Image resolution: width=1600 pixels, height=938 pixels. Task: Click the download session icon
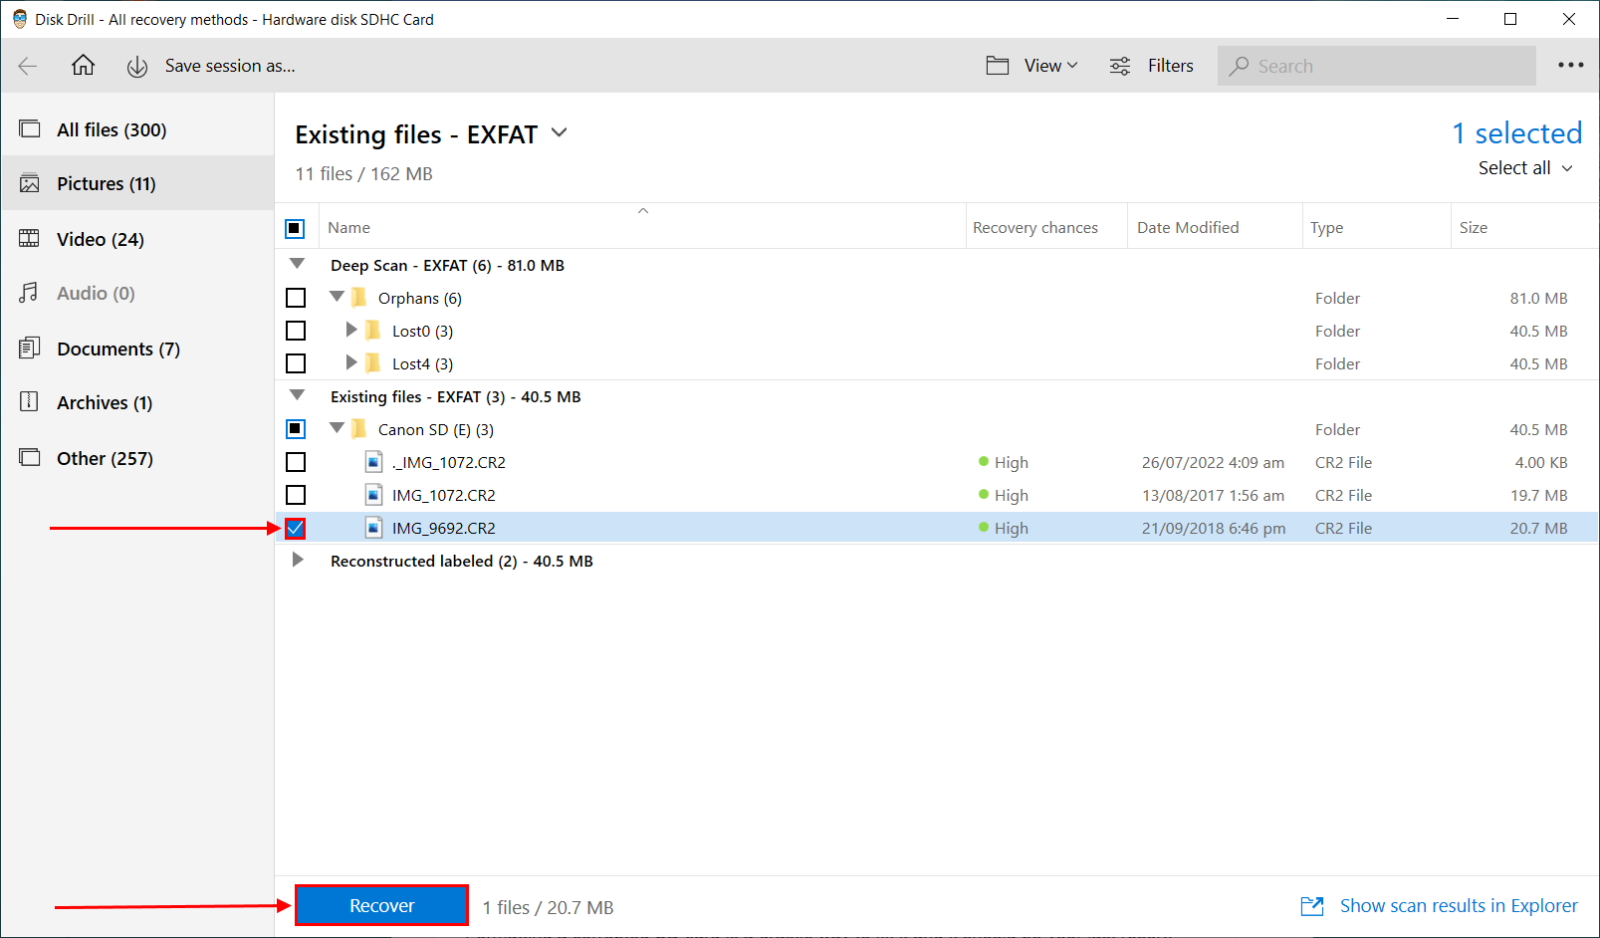(137, 66)
